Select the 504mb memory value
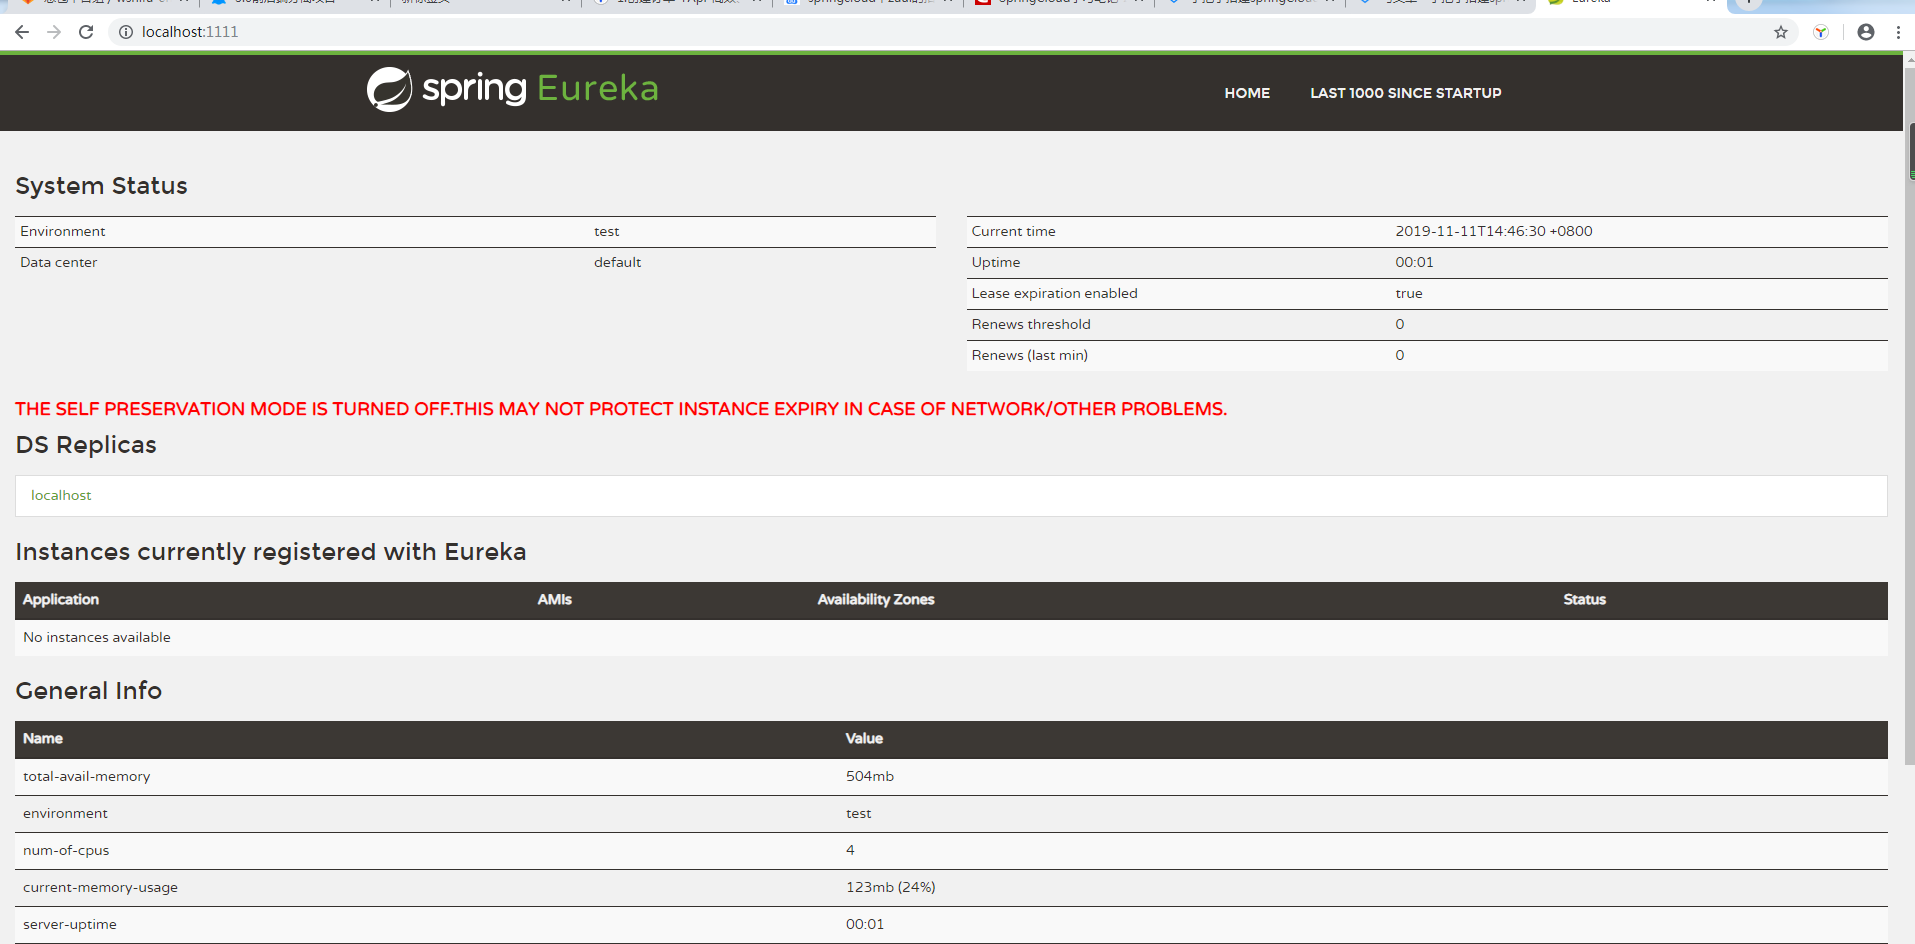 tap(870, 776)
